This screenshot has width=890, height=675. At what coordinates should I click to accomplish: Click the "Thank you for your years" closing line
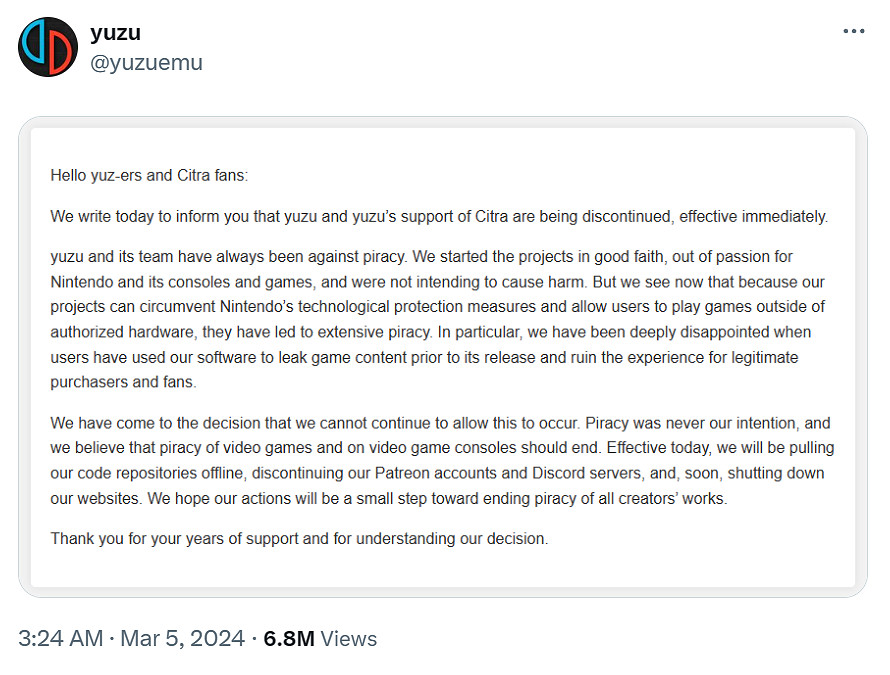pos(299,539)
